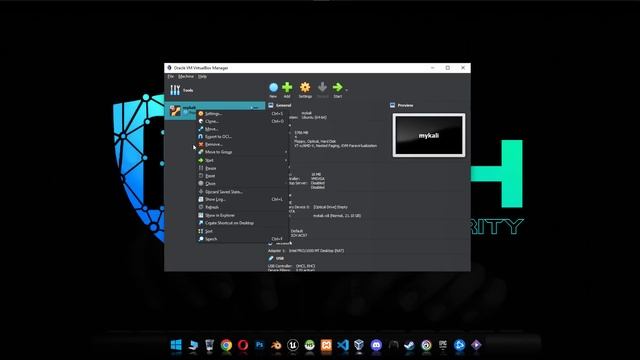The height and width of the screenshot is (360, 640).
Task: Click the green Add toolbar icon
Action: [287, 89]
